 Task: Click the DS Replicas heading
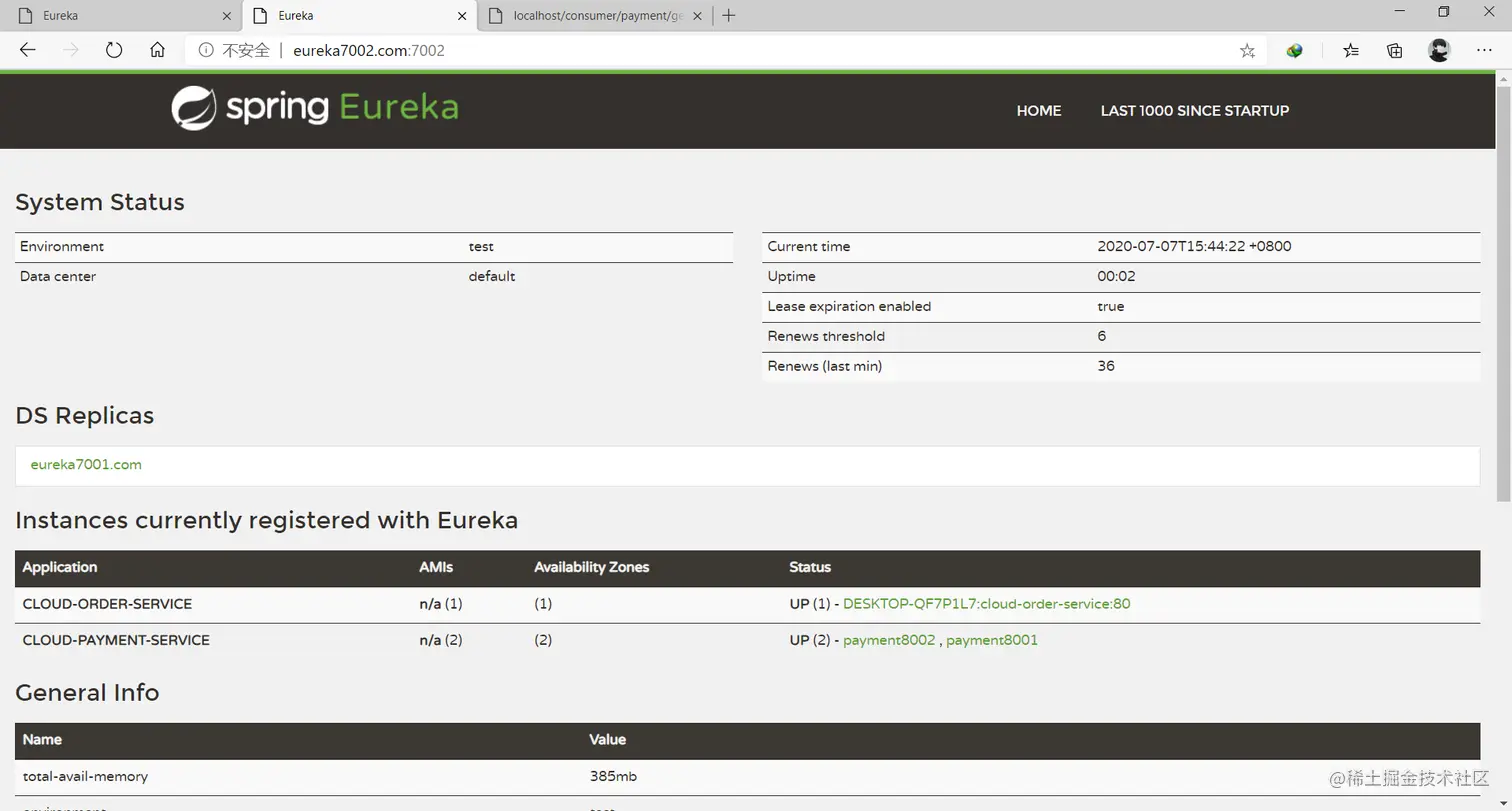(85, 415)
